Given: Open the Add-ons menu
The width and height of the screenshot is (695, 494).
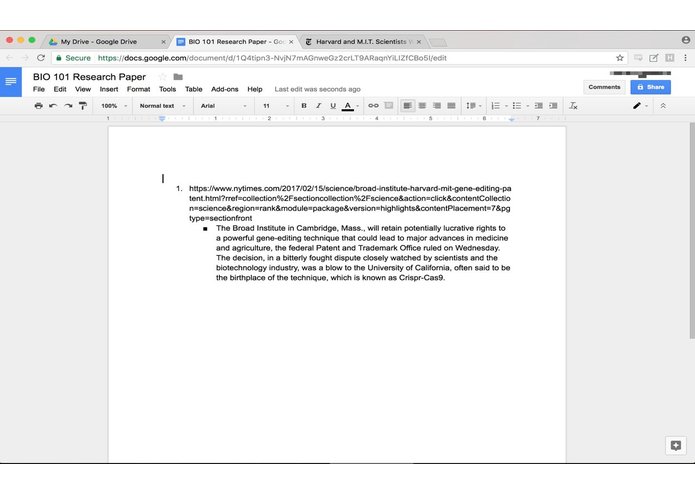Looking at the screenshot, I should pyautogui.click(x=225, y=89).
